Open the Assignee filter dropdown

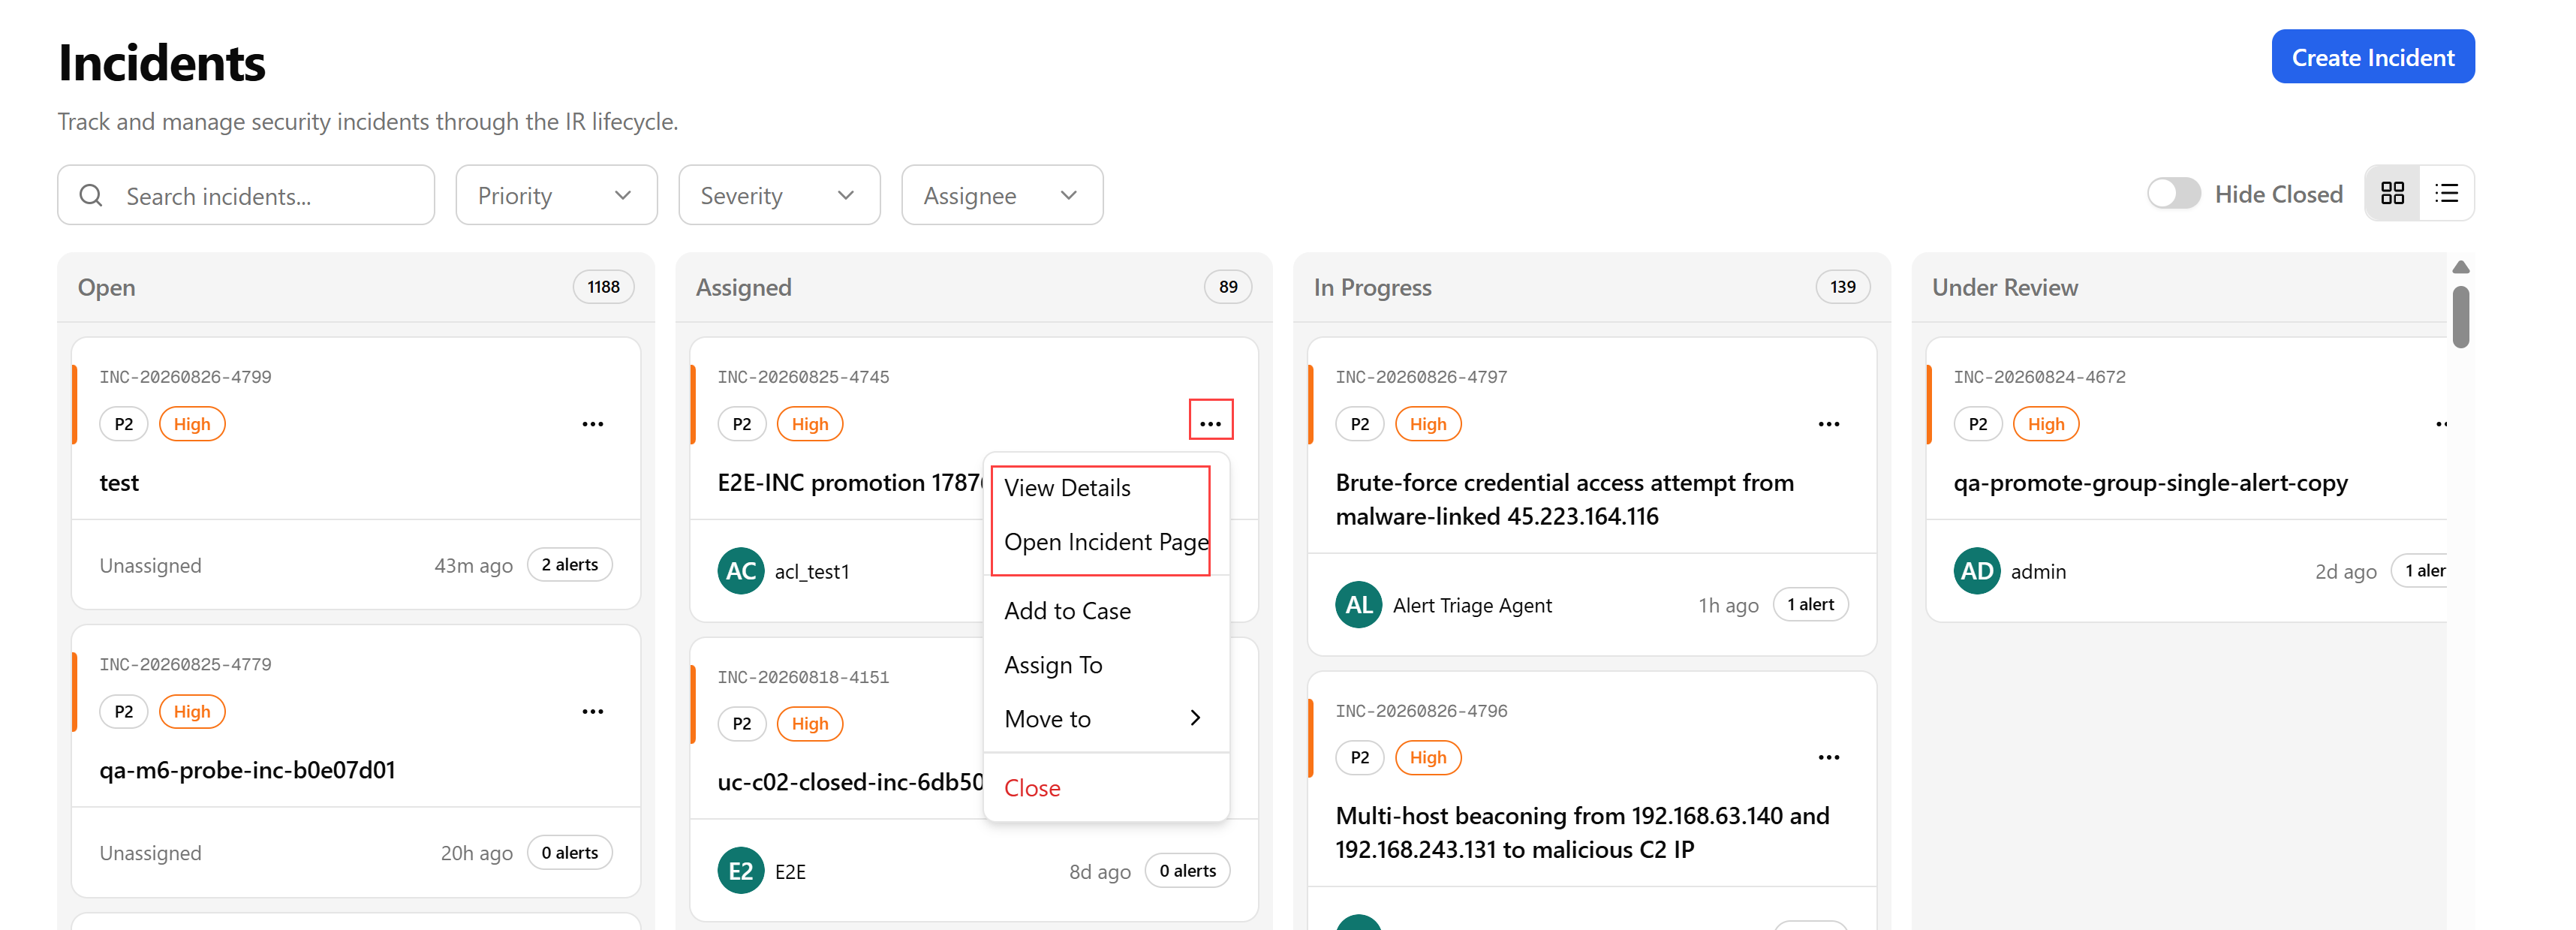pos(1002,195)
